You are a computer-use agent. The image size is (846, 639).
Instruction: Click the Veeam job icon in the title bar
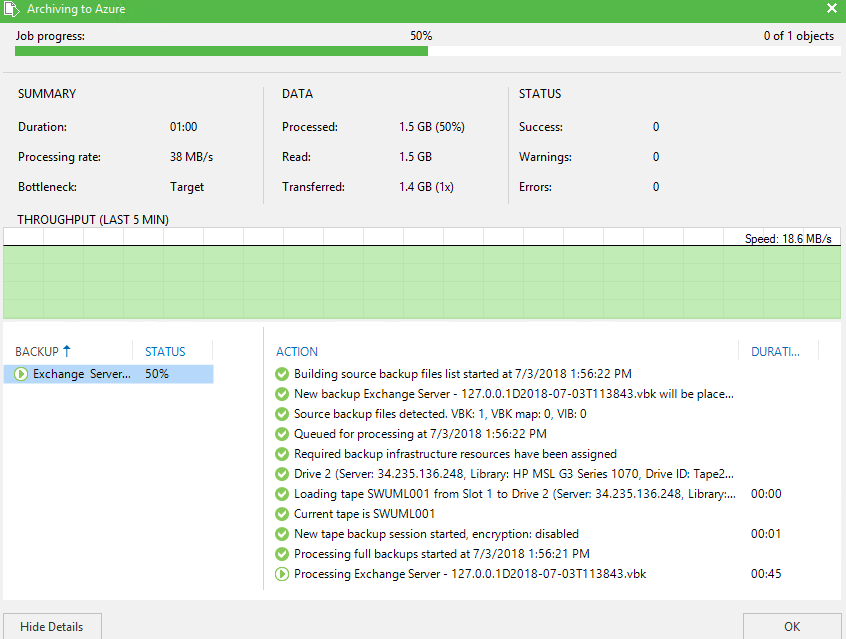[12, 9]
